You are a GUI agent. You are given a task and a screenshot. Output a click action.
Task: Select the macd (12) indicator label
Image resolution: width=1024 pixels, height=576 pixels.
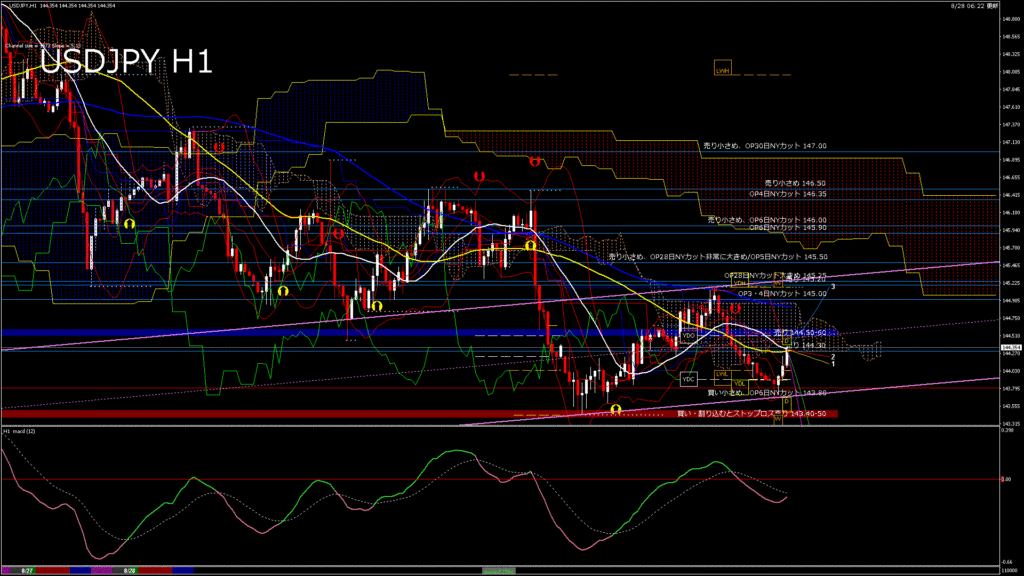(20, 431)
